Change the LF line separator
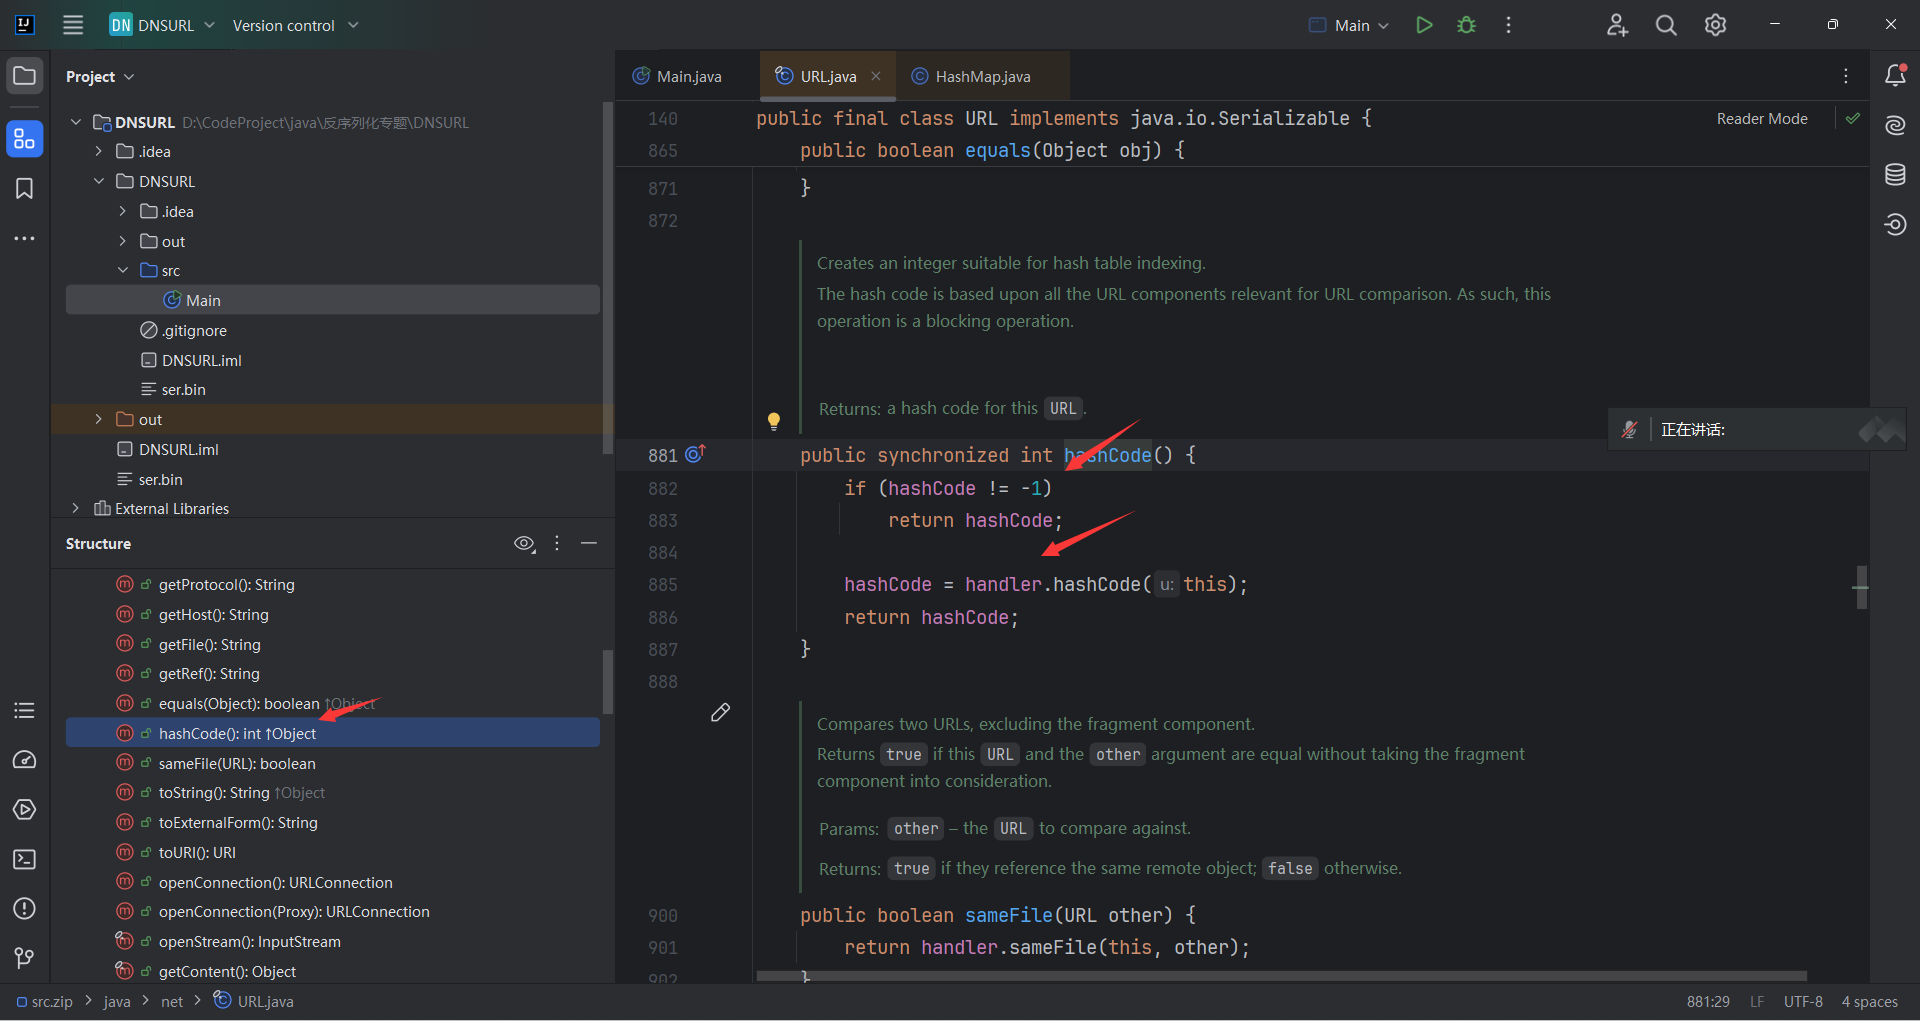This screenshot has height=1021, width=1920. (1757, 1001)
